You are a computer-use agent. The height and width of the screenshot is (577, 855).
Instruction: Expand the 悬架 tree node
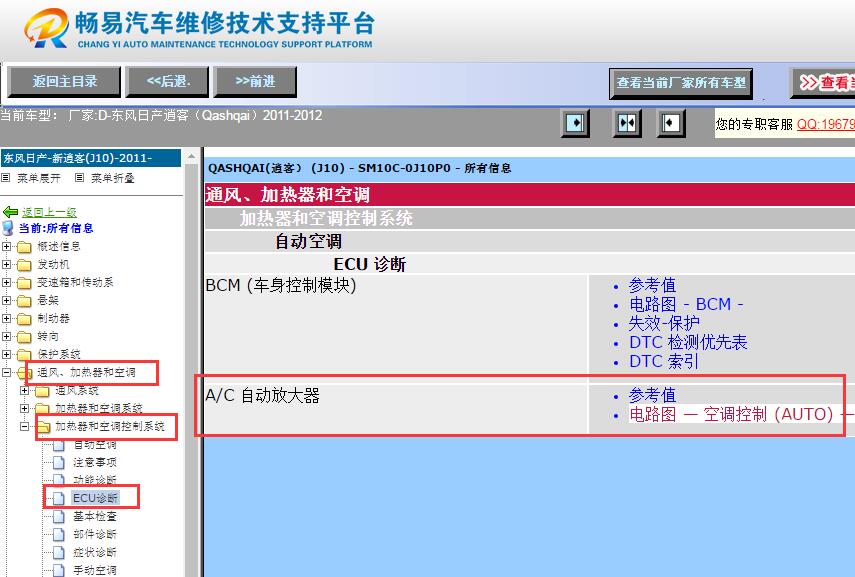6,300
